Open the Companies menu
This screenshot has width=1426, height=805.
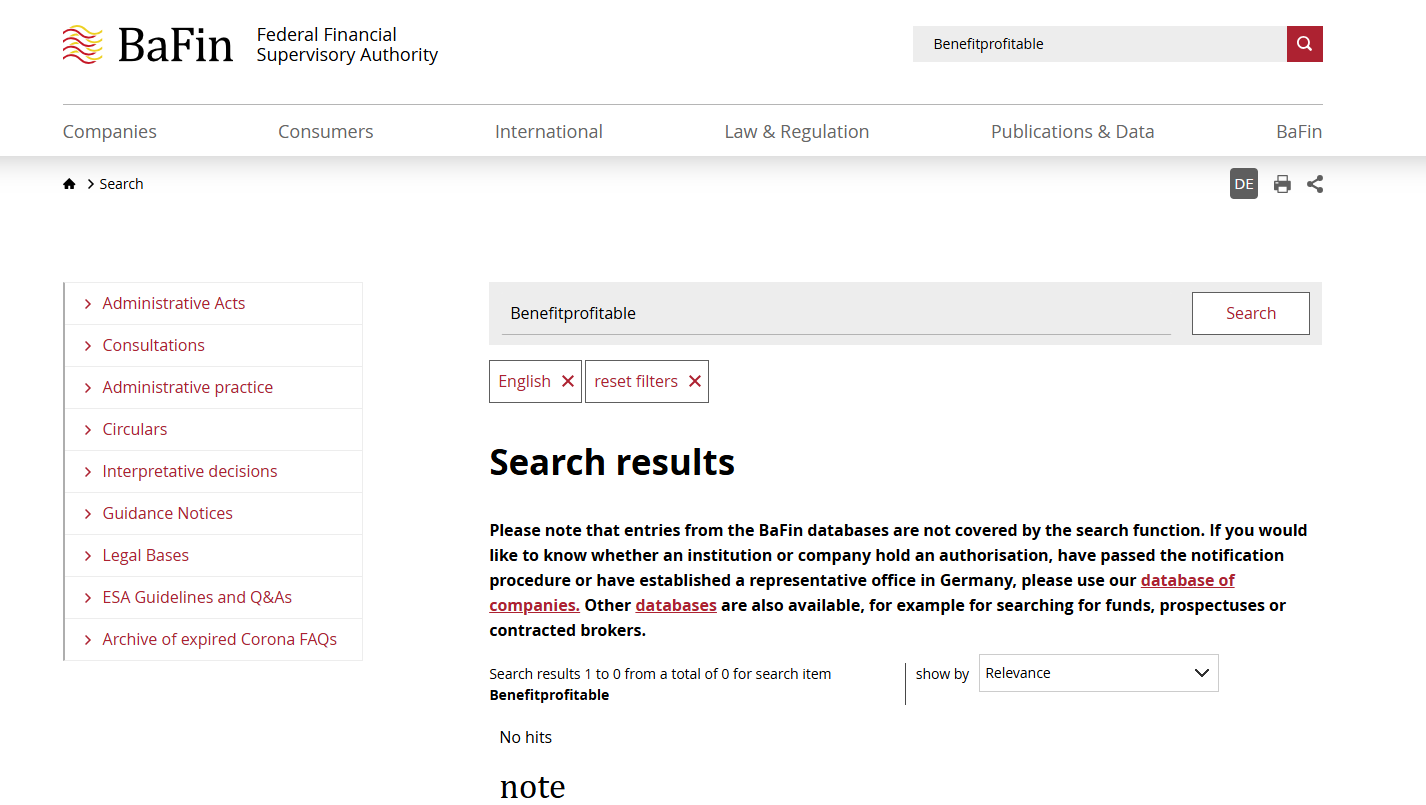pyautogui.click(x=110, y=131)
